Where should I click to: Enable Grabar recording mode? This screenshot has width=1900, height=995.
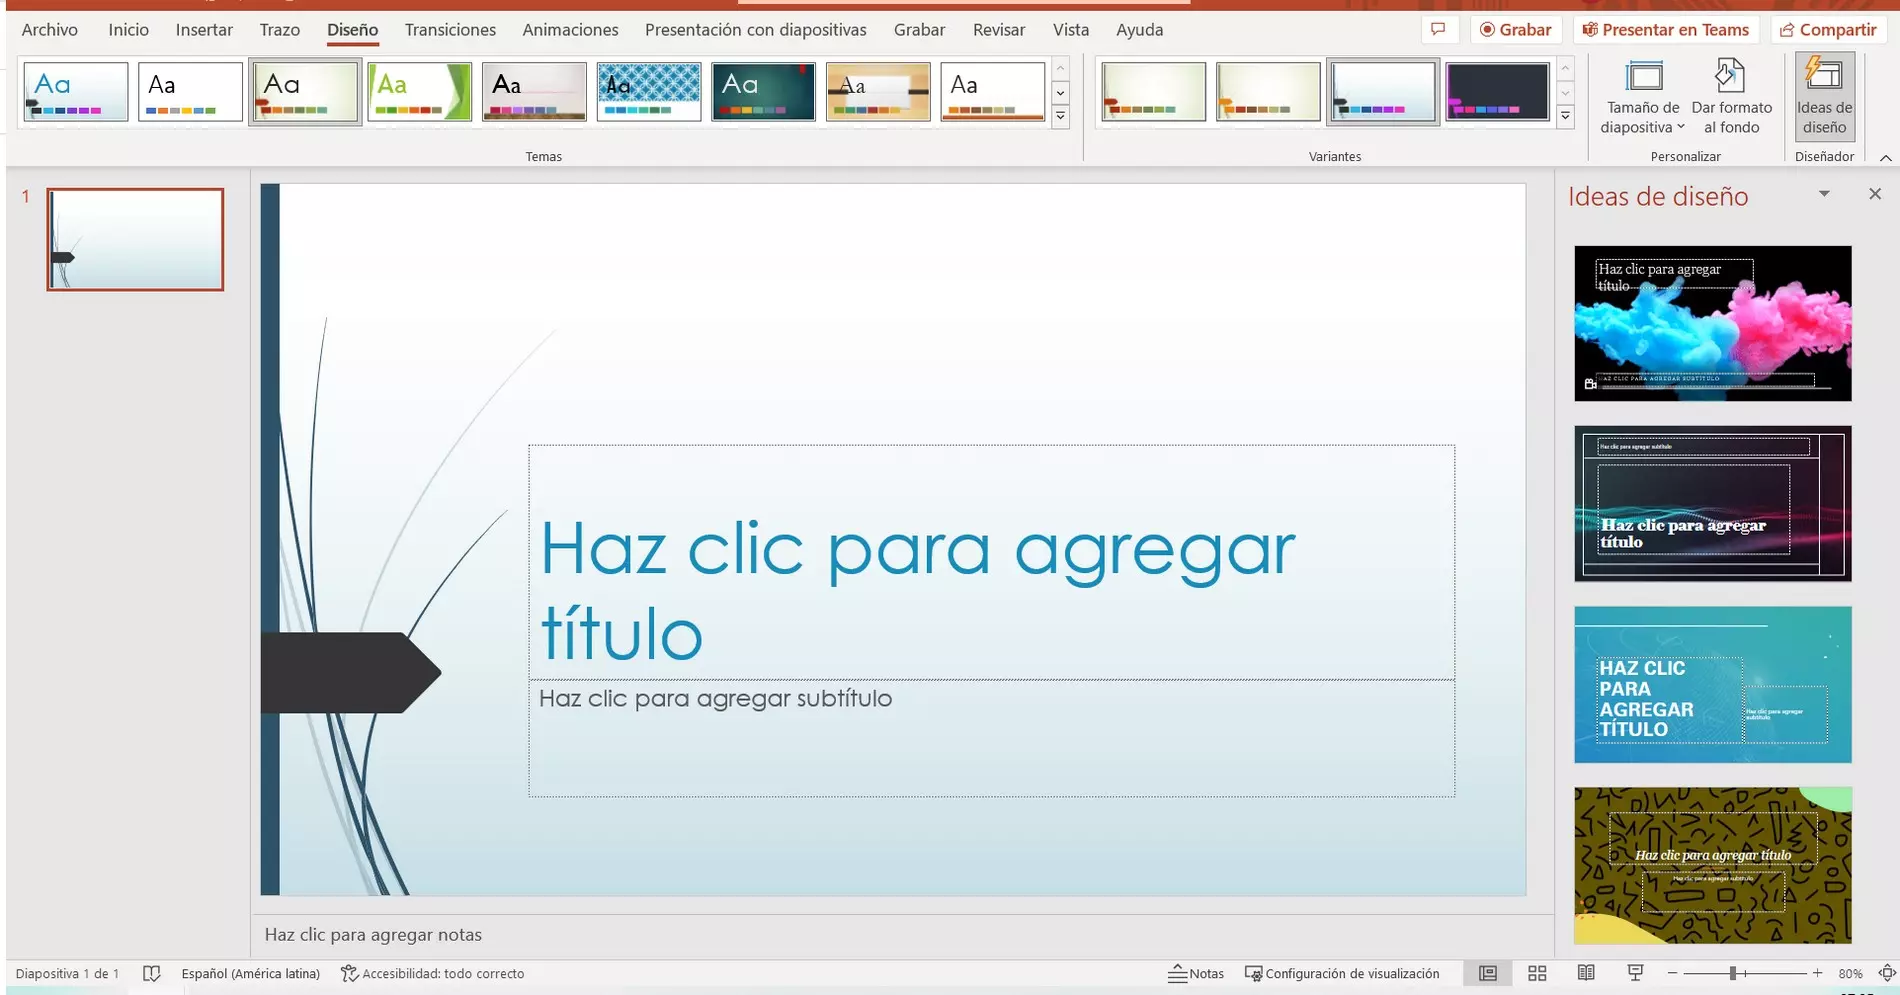click(x=1515, y=29)
